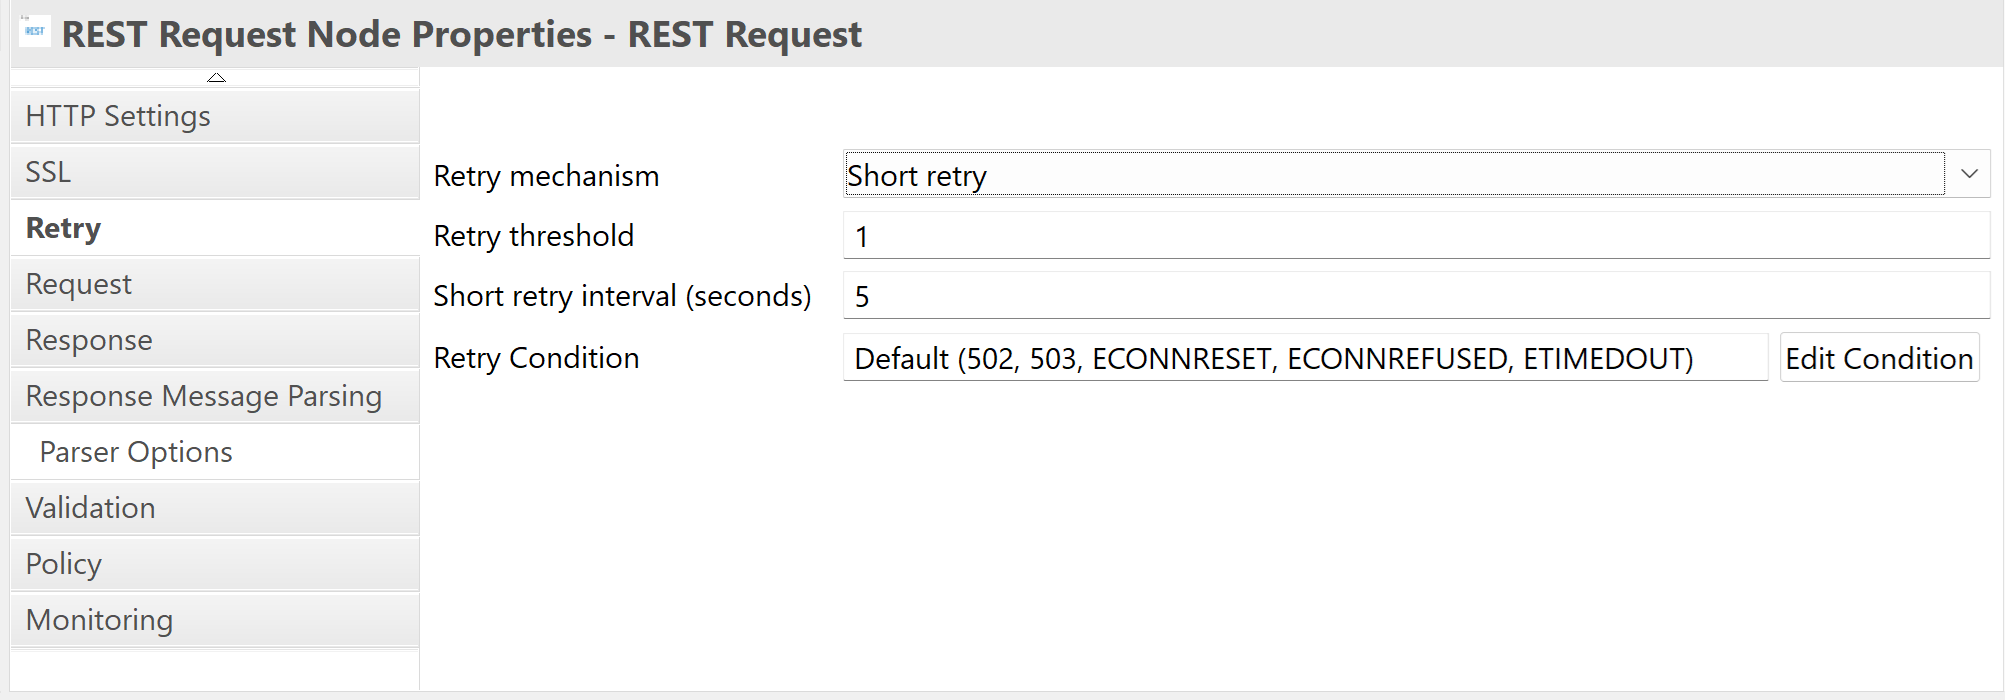2005x700 pixels.
Task: Go to the Request tab
Action: [215, 284]
